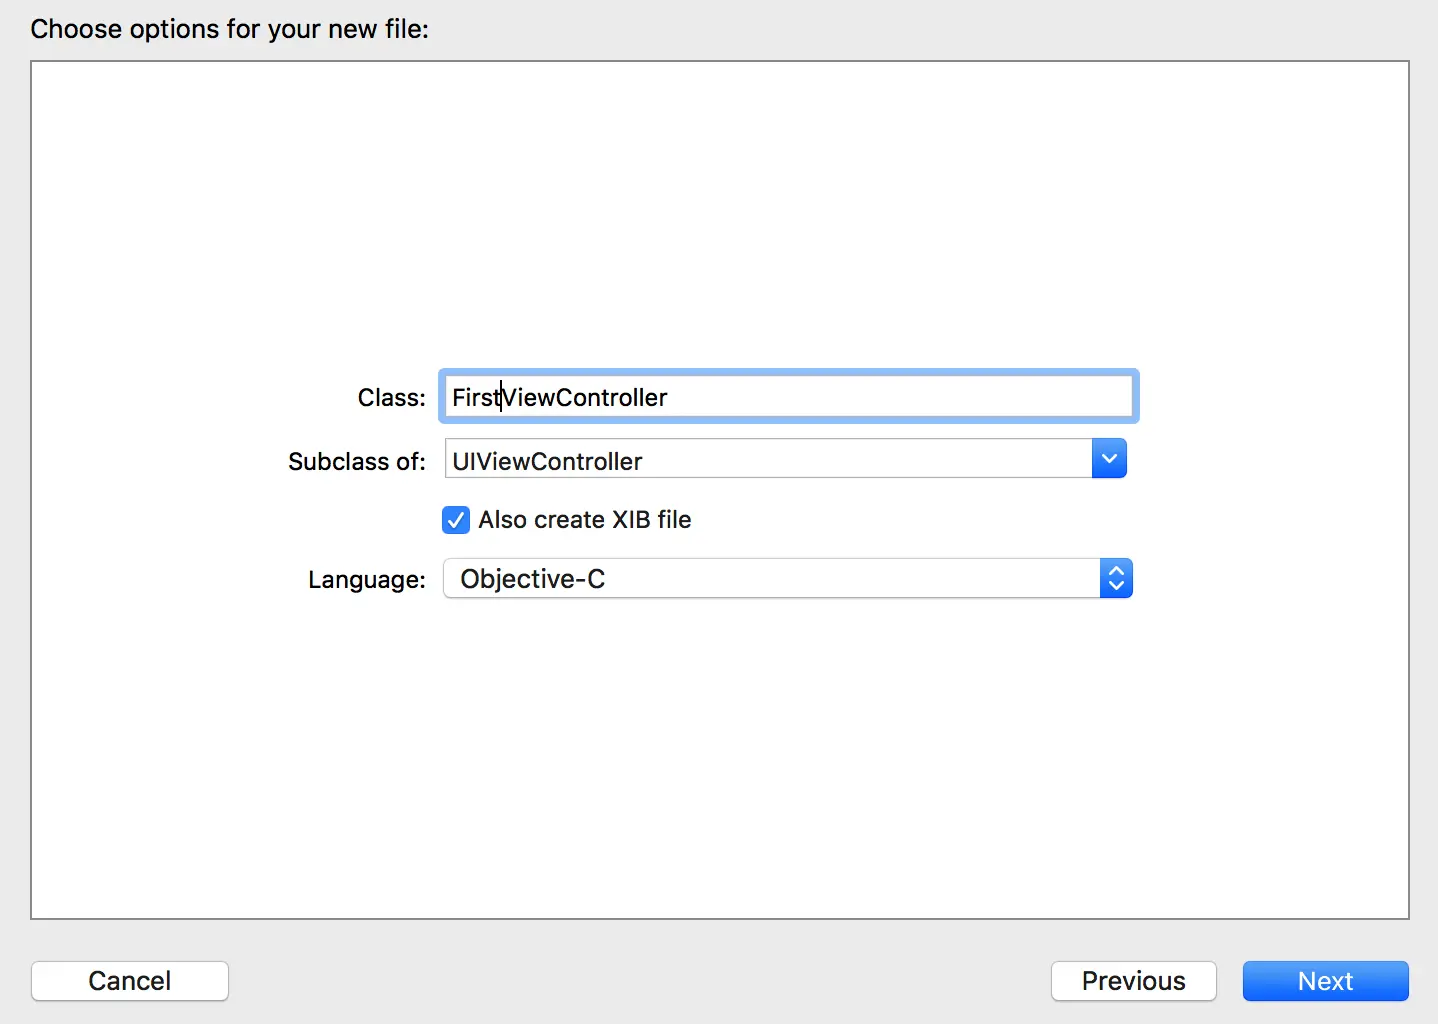Toggle the Also create XIB file checkbox
This screenshot has width=1438, height=1024.
[x=456, y=520]
